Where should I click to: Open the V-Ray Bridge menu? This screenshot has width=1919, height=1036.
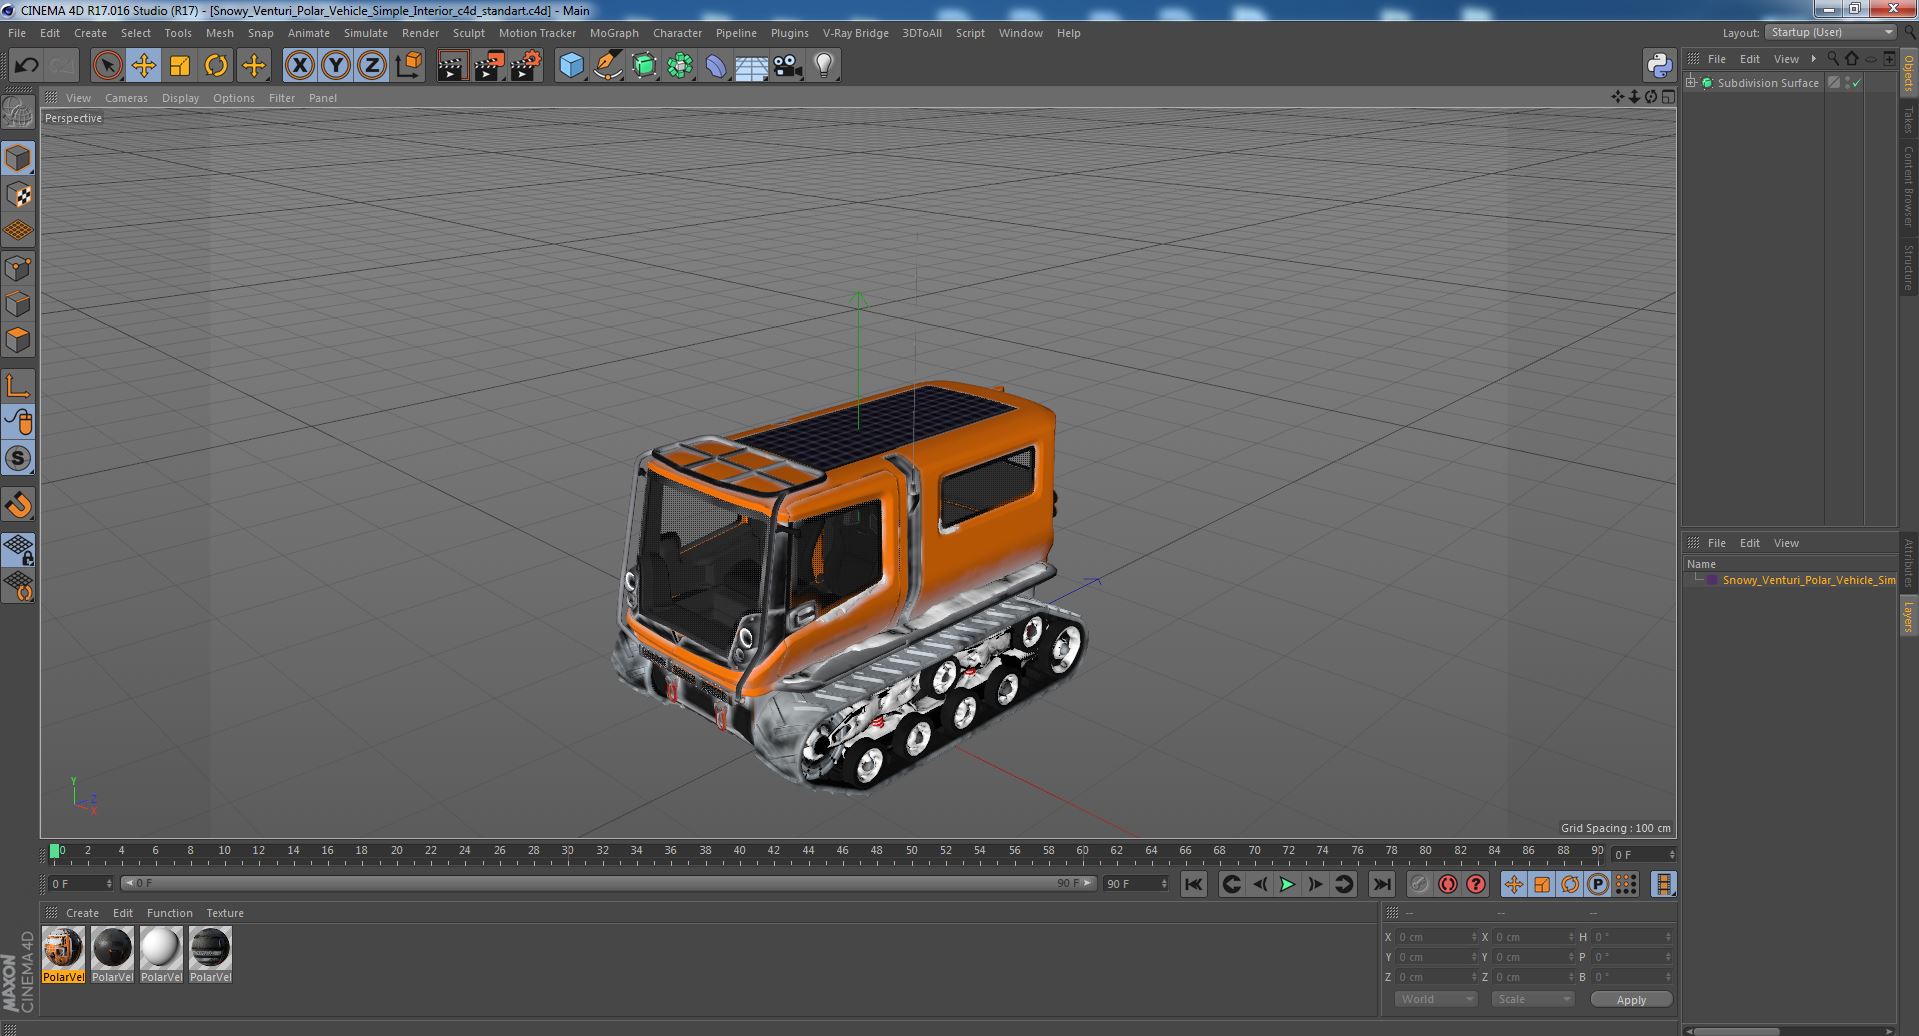tap(855, 33)
